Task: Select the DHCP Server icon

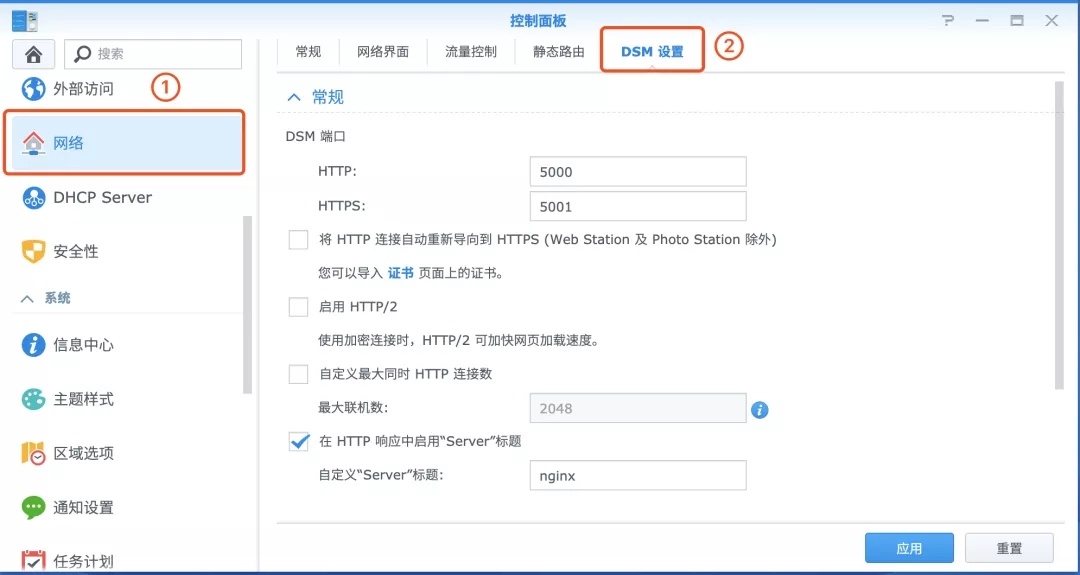Action: 34,198
